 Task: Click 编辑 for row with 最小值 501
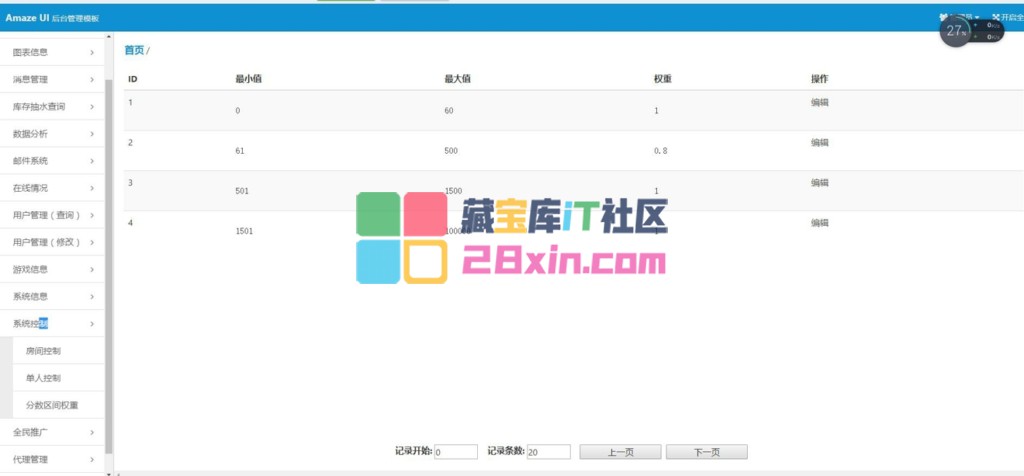click(820, 183)
